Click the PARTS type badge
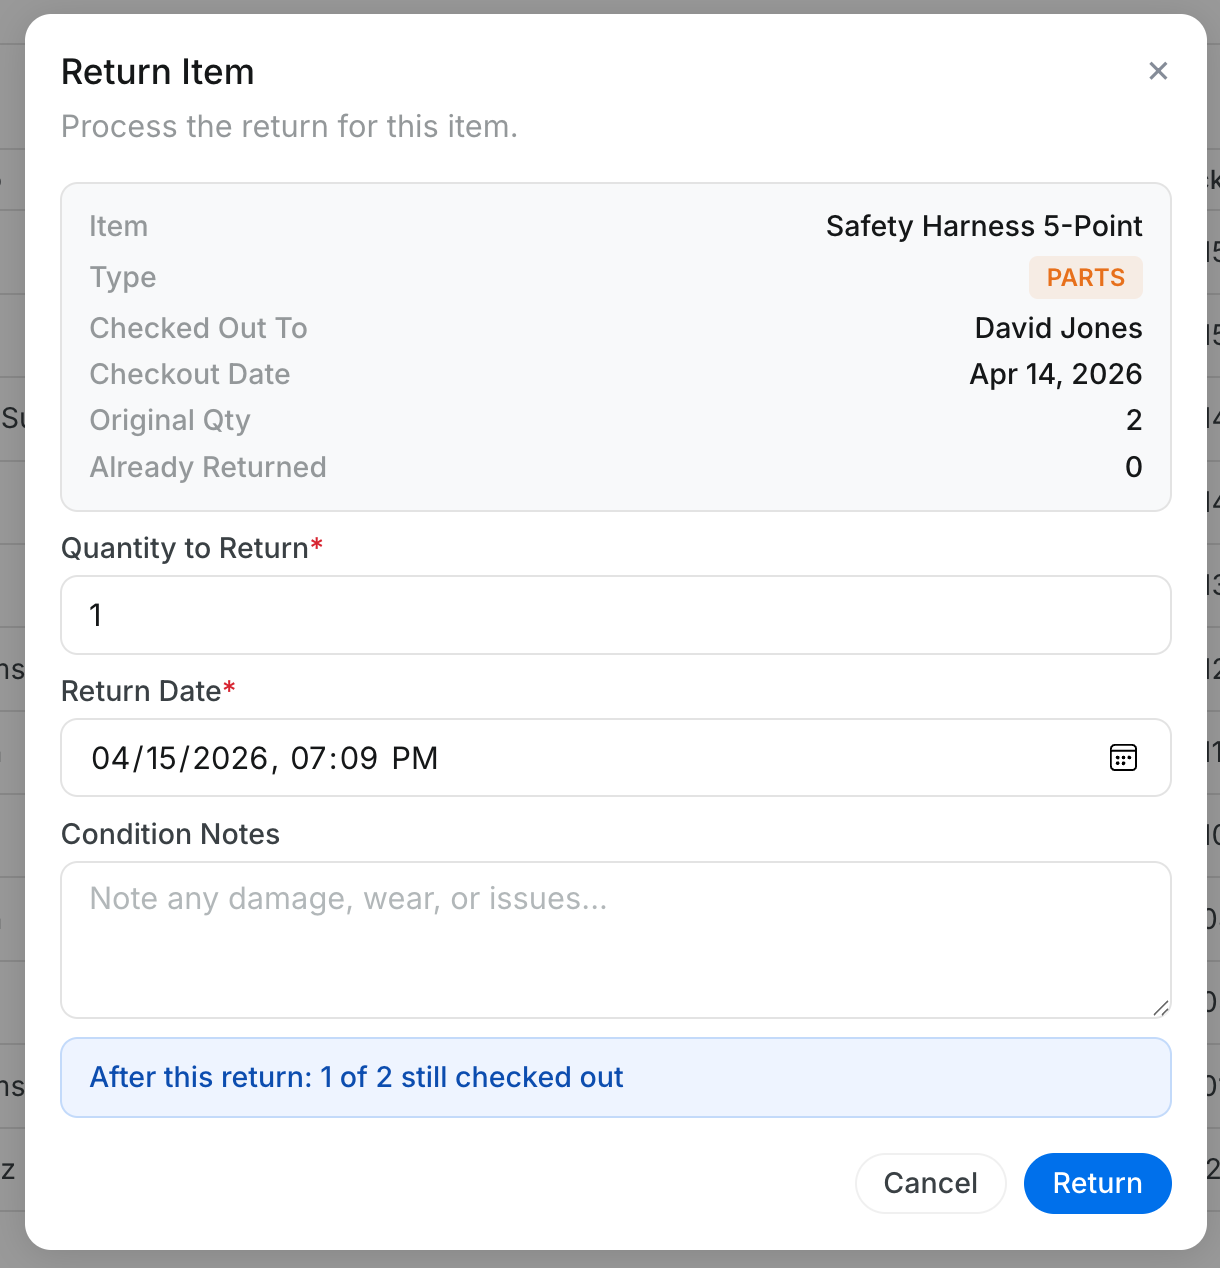1220x1268 pixels. point(1086,277)
